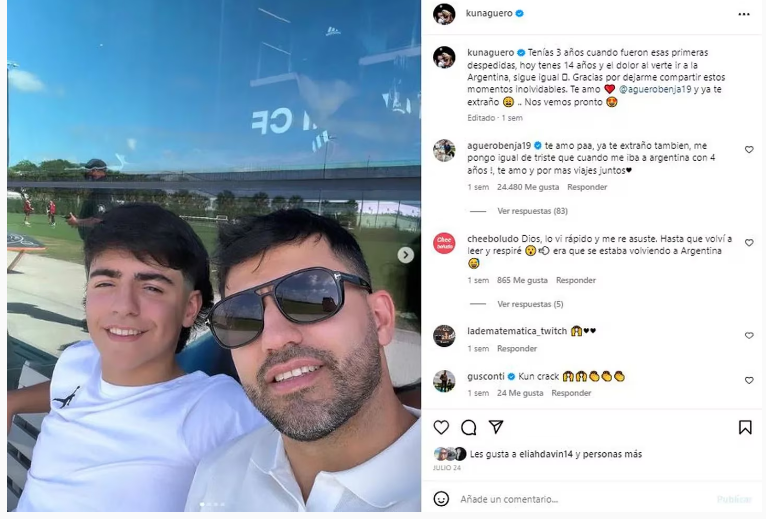Viewport: 766px width, 519px height.
Task: Expand Ver respuestas (5)
Action: click(x=530, y=304)
